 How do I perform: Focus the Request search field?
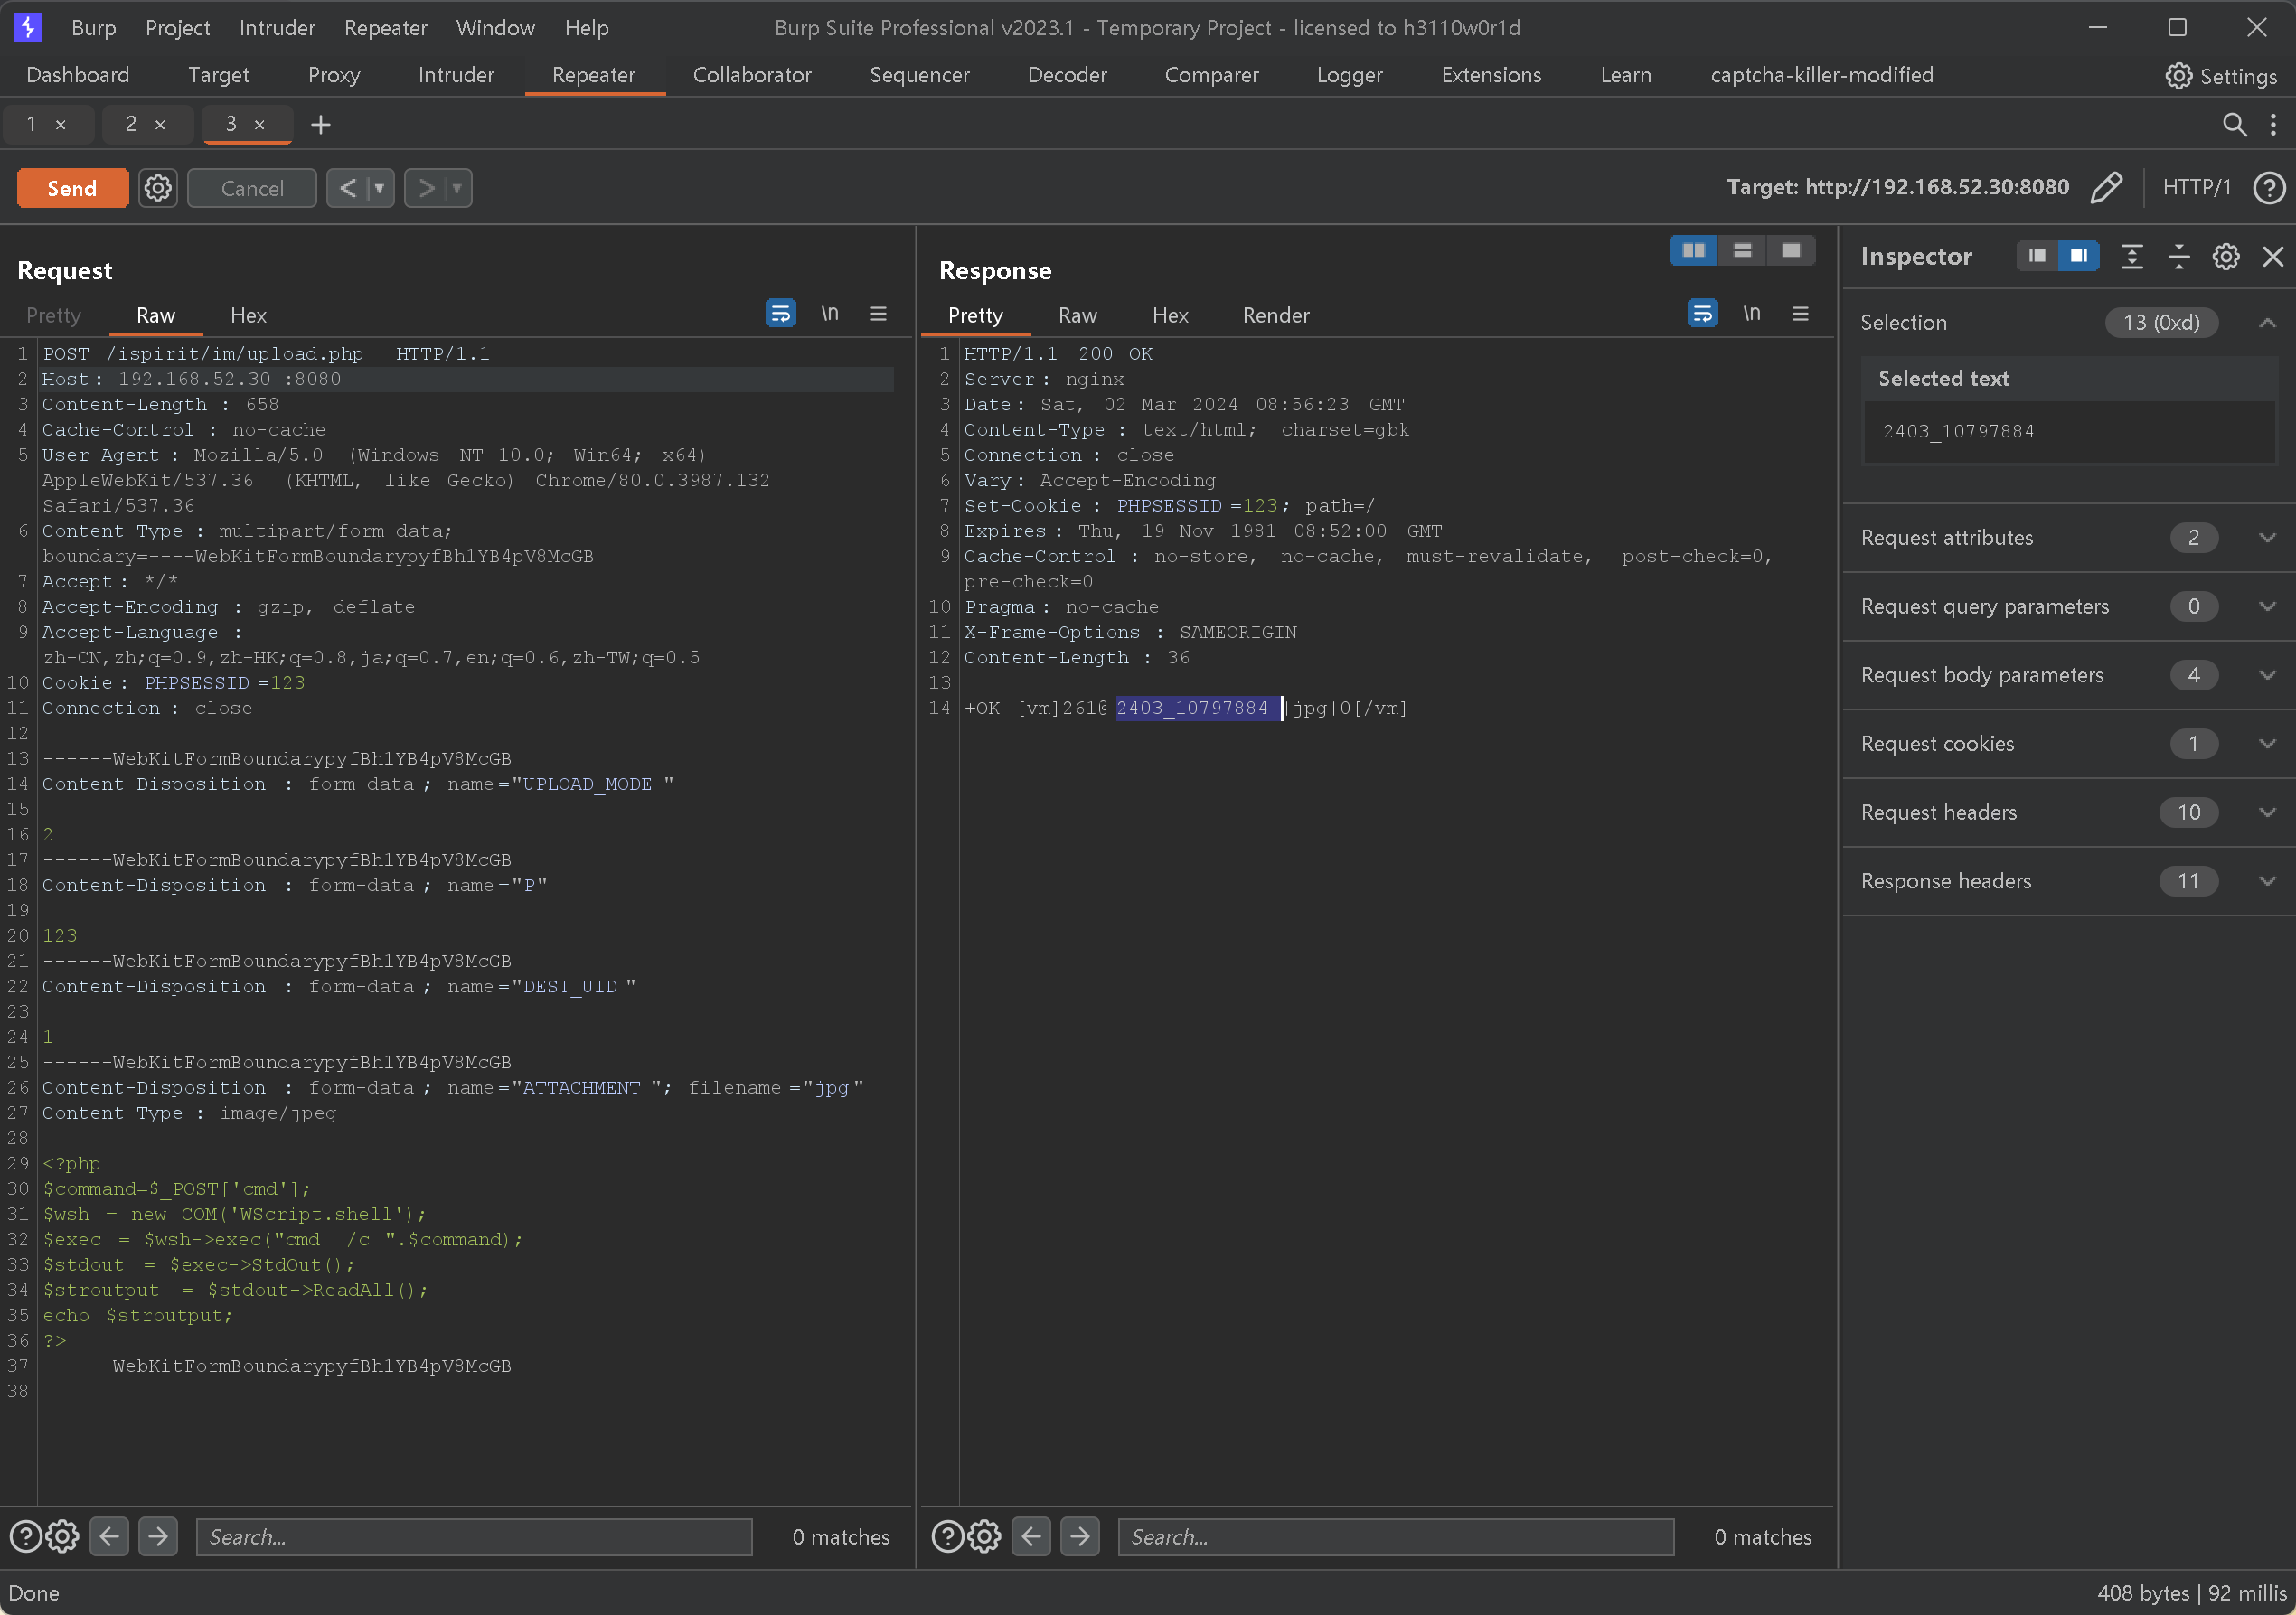(x=474, y=1536)
